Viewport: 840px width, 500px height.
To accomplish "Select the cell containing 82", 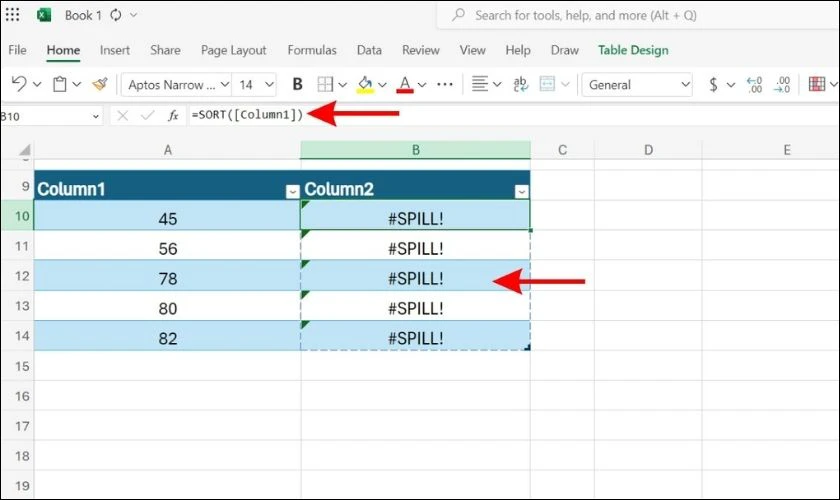I will (x=168, y=336).
